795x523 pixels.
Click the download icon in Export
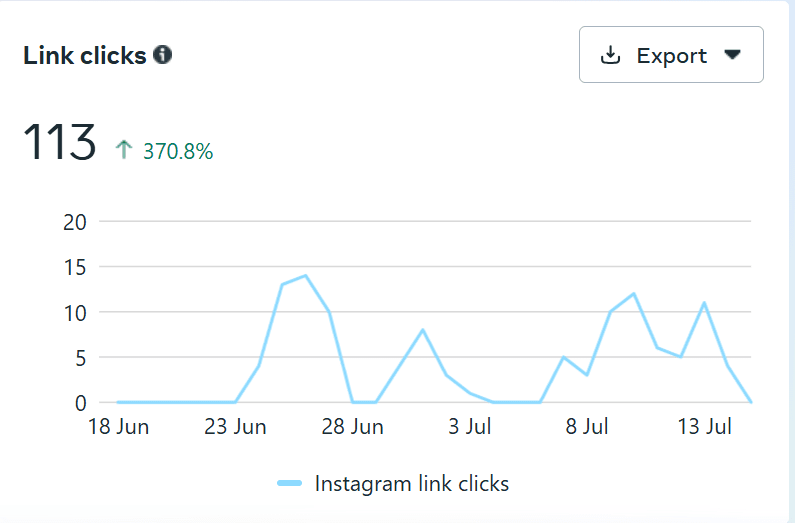pyautogui.click(x=610, y=55)
